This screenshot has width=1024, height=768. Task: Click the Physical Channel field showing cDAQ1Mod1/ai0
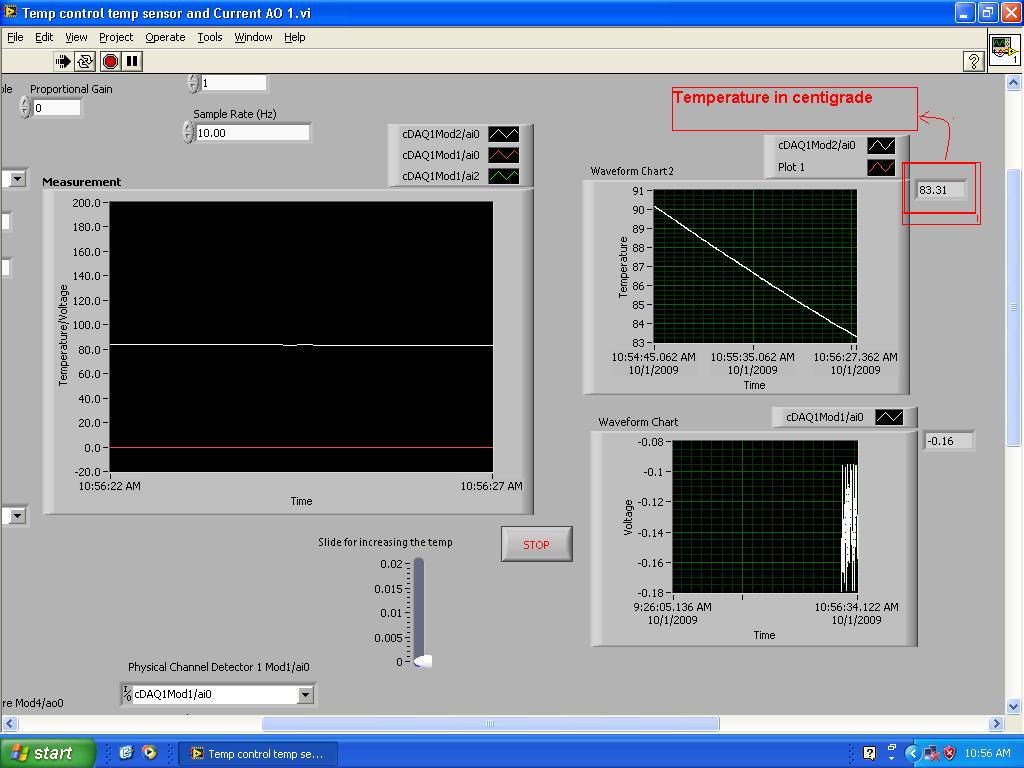pos(216,694)
